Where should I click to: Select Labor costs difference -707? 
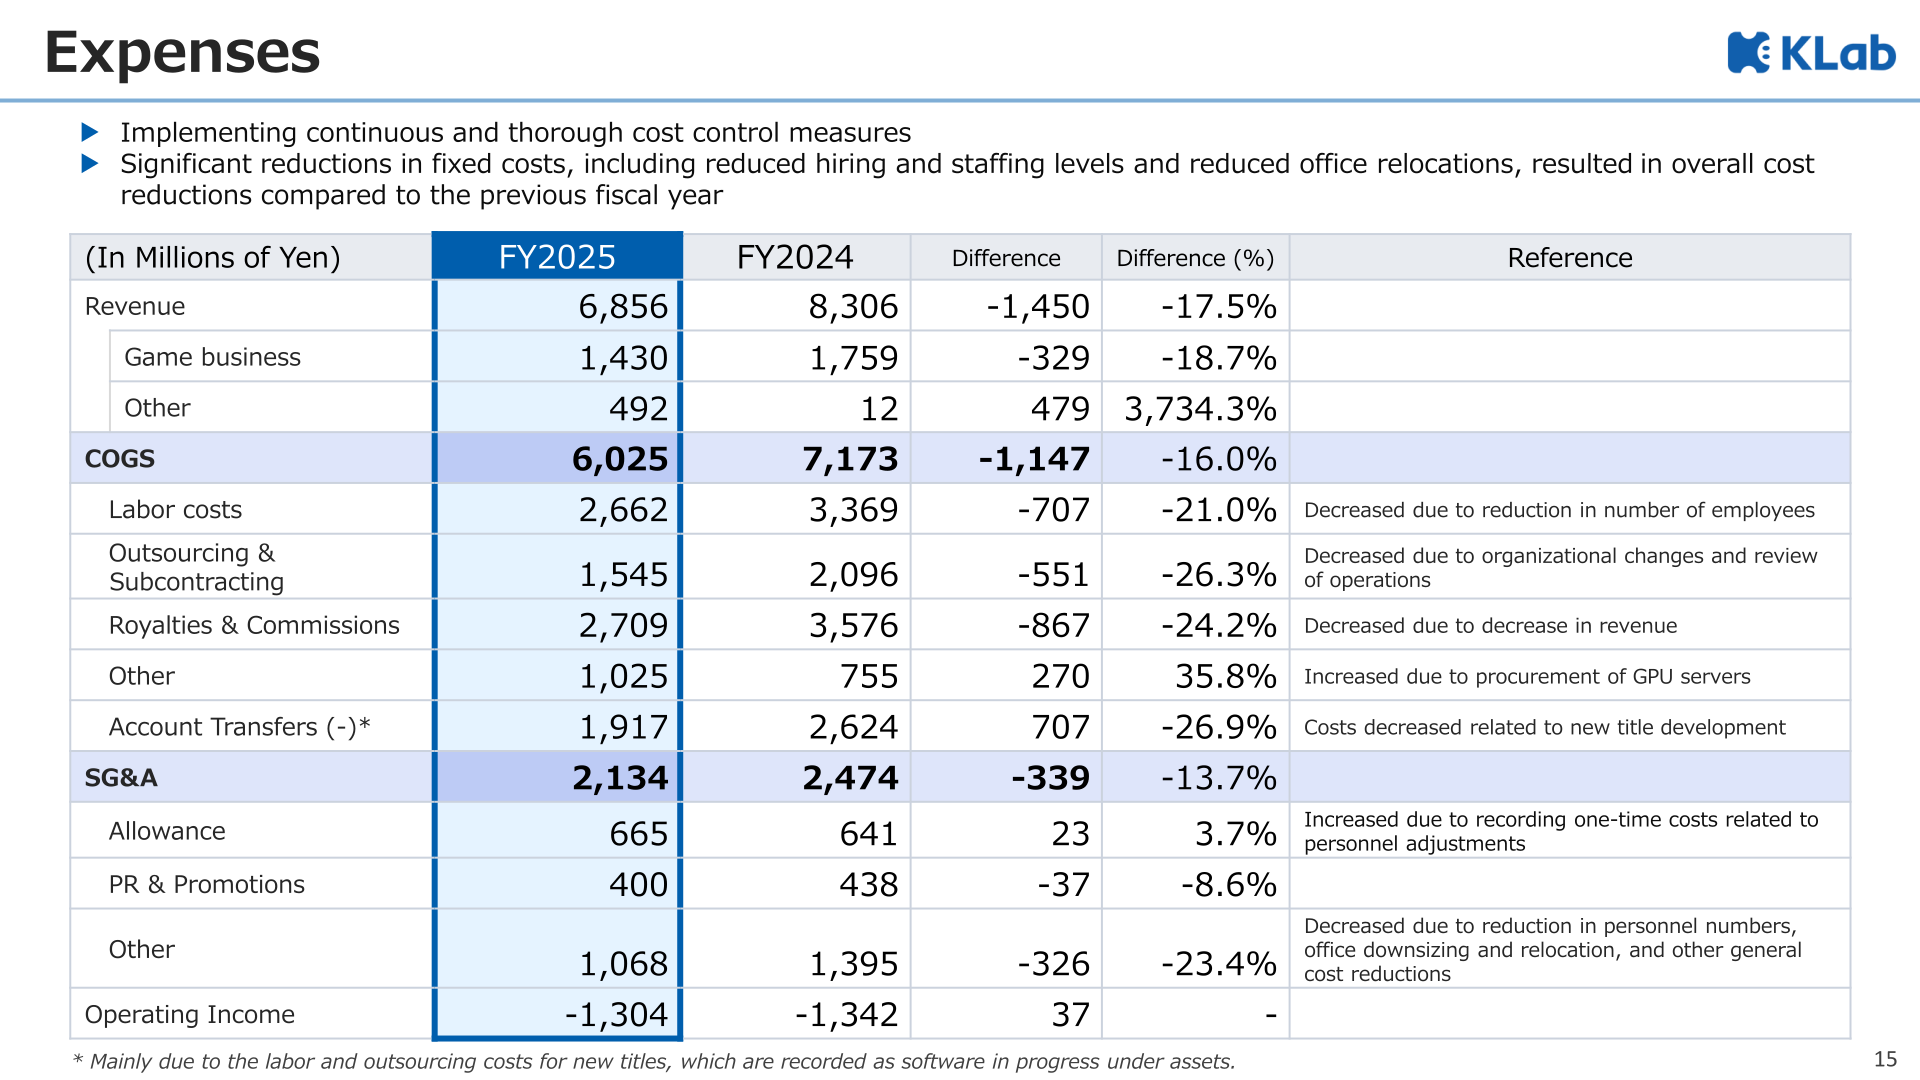(x=1053, y=510)
